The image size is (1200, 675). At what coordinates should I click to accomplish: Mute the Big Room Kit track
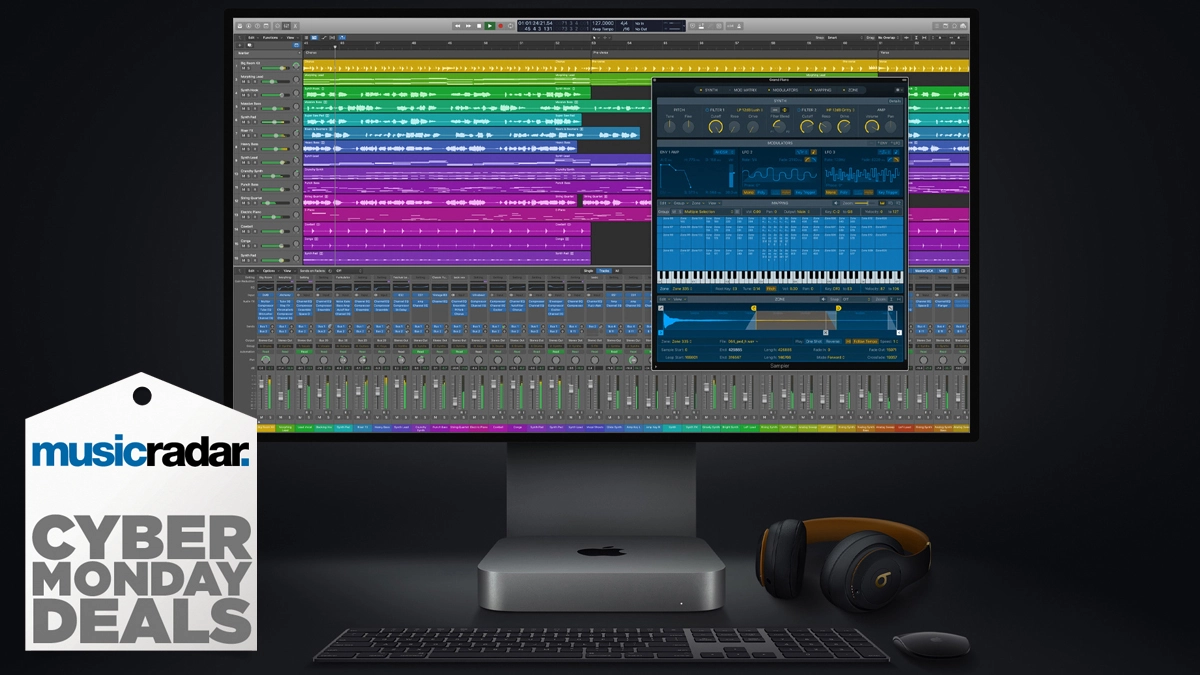click(x=243, y=68)
